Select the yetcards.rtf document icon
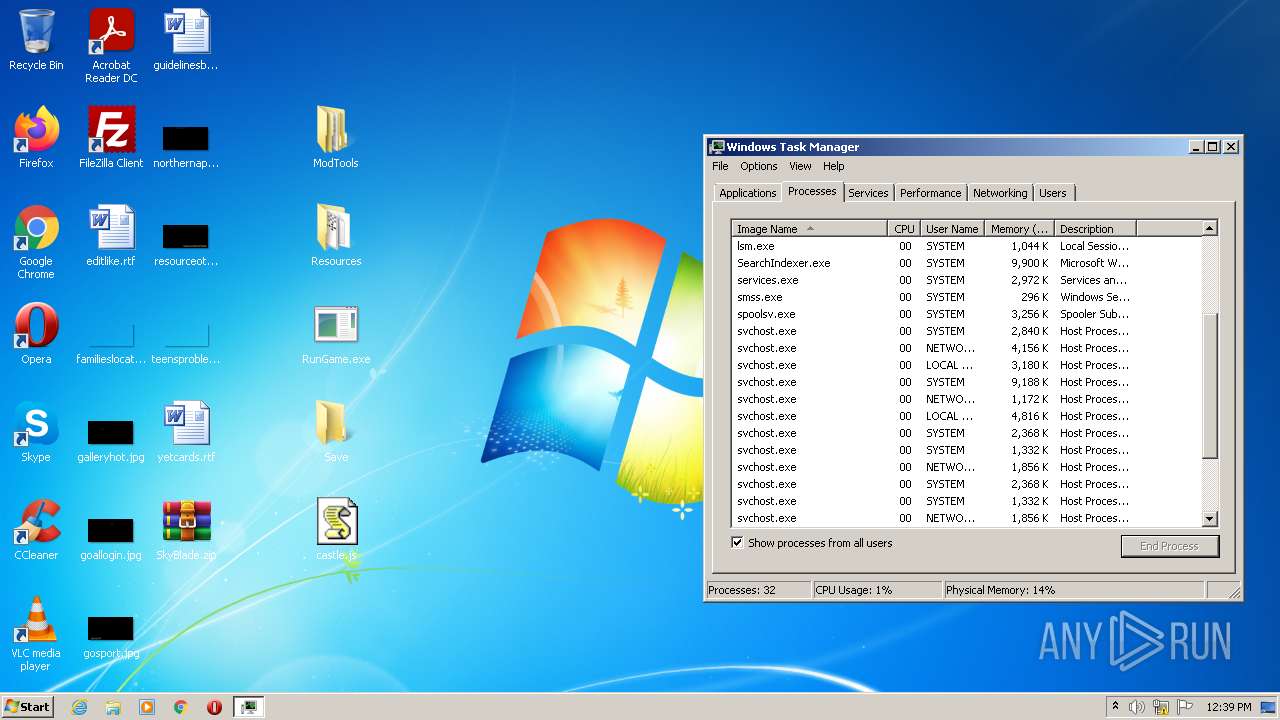This screenshot has width=1280, height=720. [186, 432]
